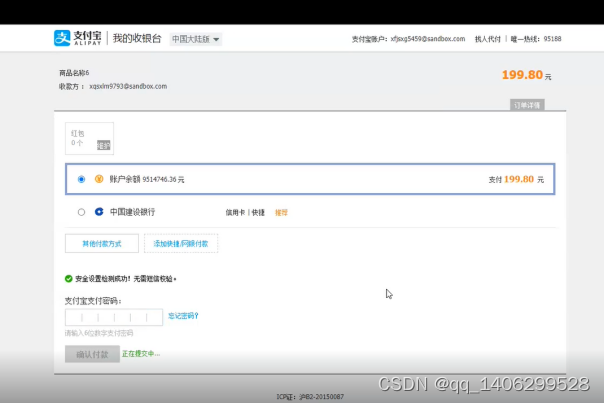Click the green security check icon
This screenshot has width=605, height=404.
(x=69, y=279)
